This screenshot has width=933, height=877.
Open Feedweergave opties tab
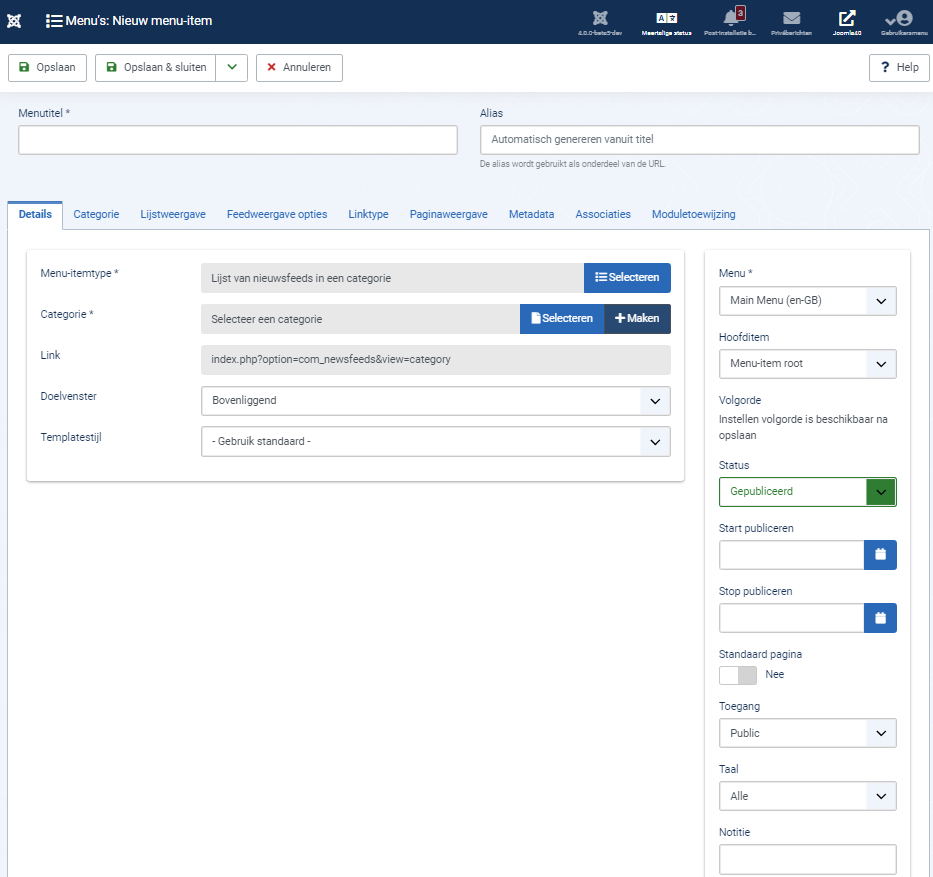click(x=277, y=215)
